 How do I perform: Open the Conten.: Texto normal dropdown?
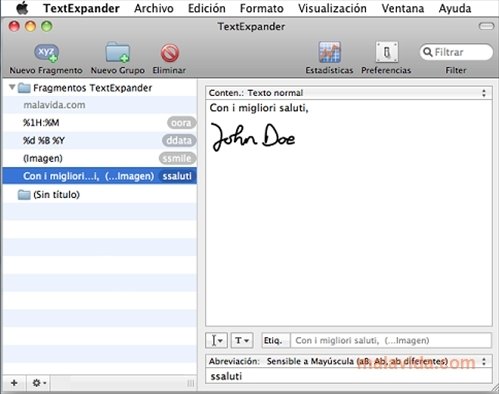tap(349, 93)
